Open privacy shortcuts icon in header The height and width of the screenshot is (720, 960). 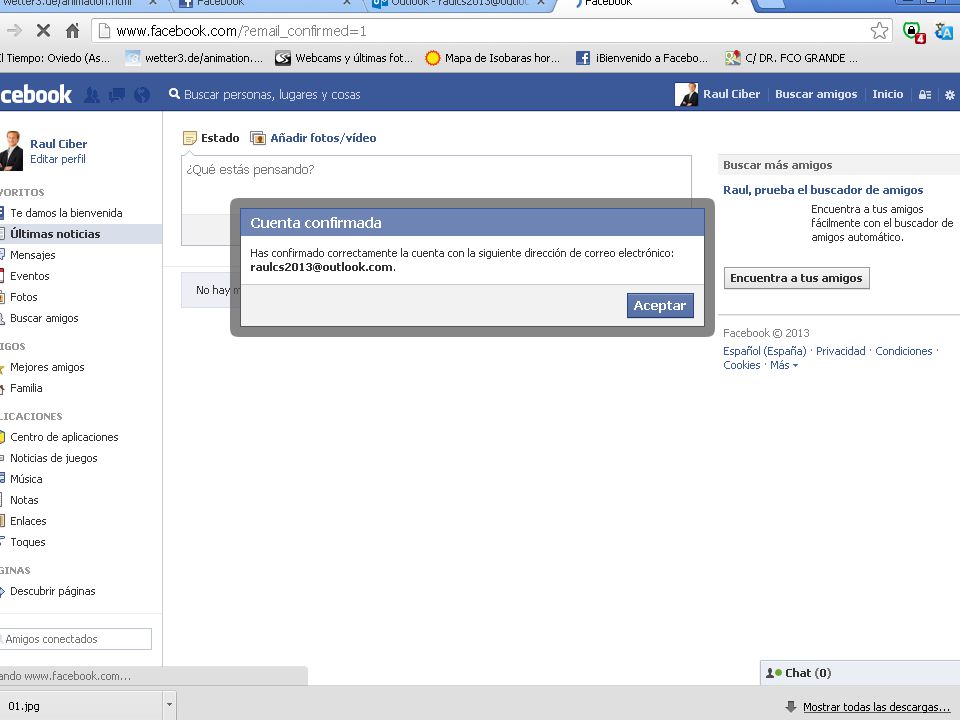click(925, 94)
